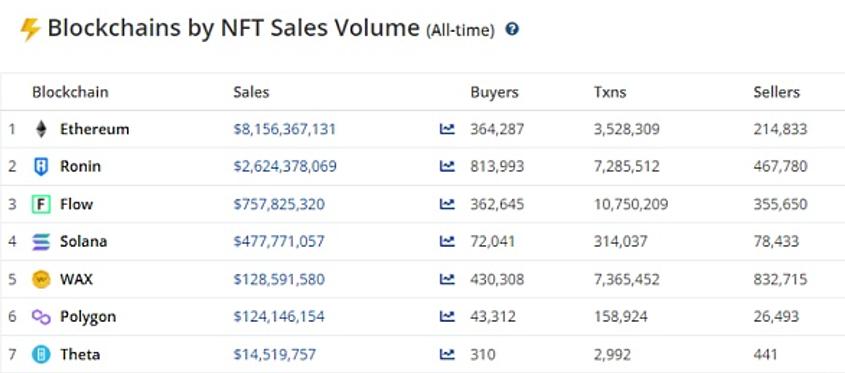Screen dimensions: 845x373
Task: Open the Theta sales chart icon
Action: (447, 354)
